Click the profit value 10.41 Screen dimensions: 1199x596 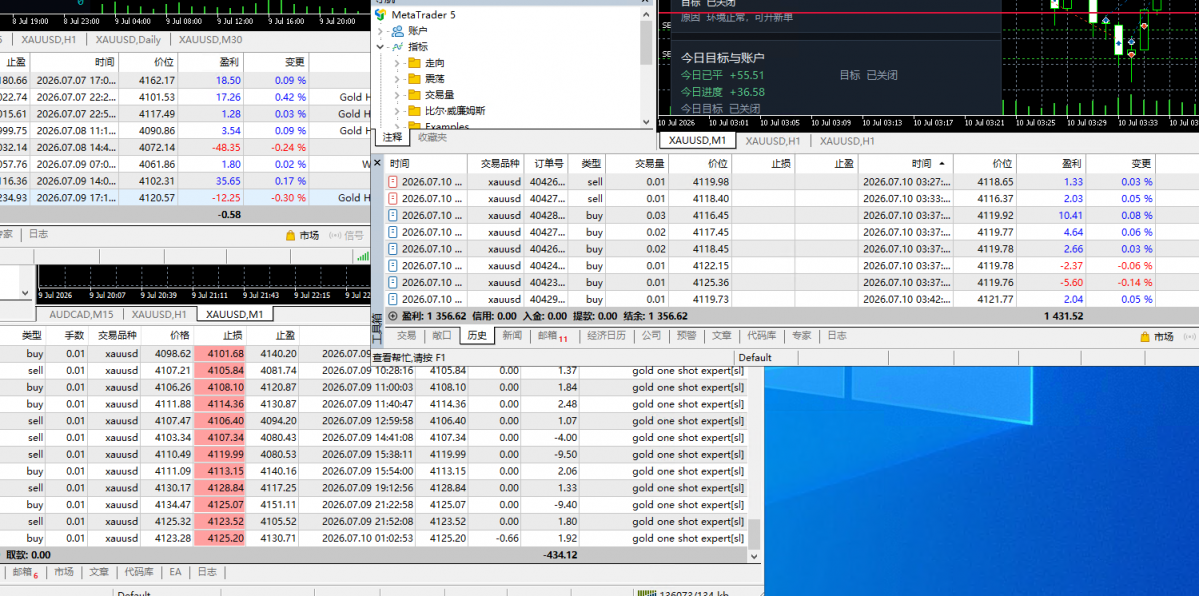click(x=1071, y=216)
